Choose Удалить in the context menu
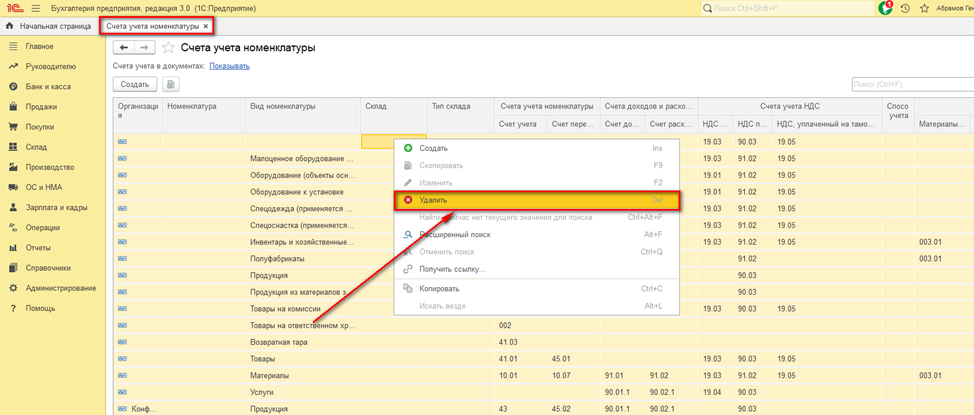The image size is (974, 415). (x=537, y=200)
